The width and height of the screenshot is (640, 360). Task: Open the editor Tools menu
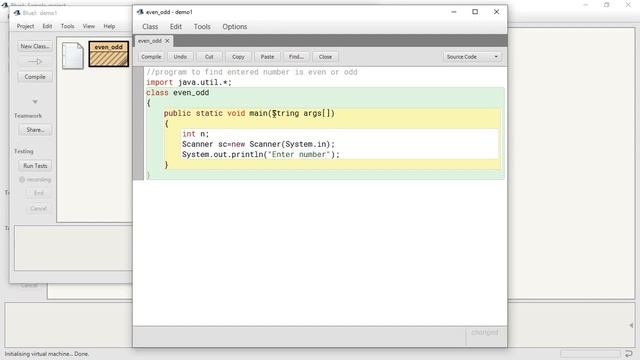[x=202, y=27]
